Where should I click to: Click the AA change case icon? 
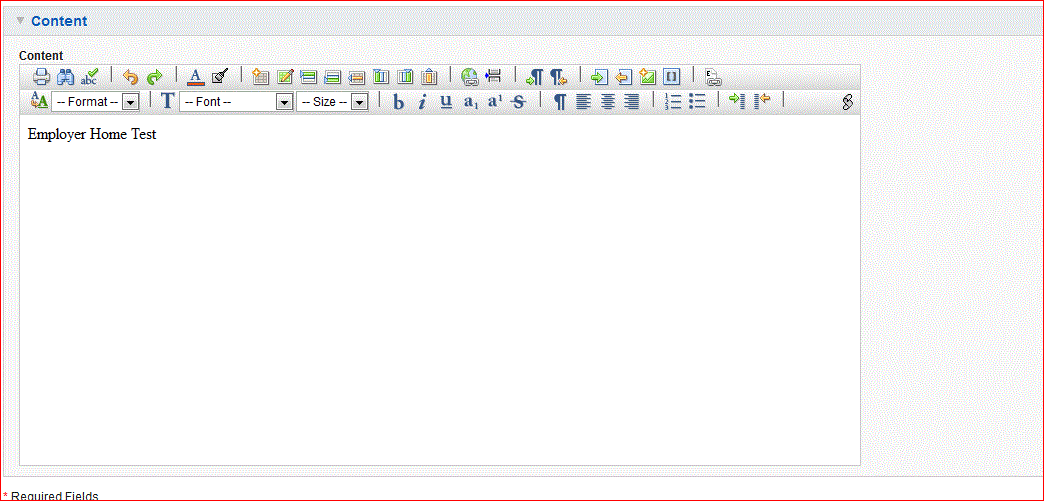39,101
